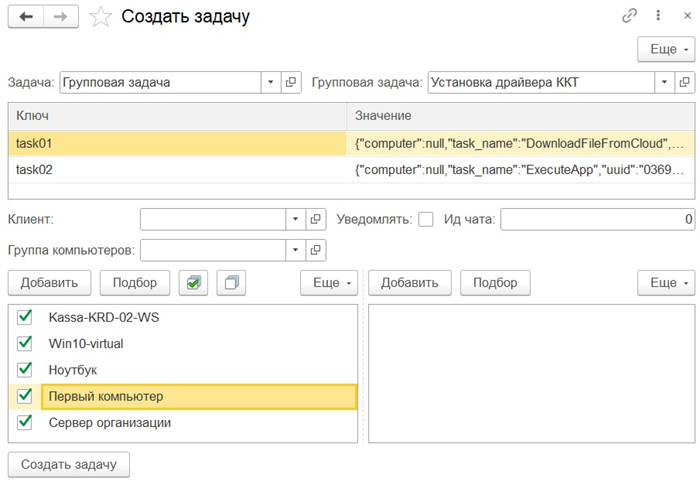
Task: Click the forward navigation arrow
Action: tap(60, 17)
